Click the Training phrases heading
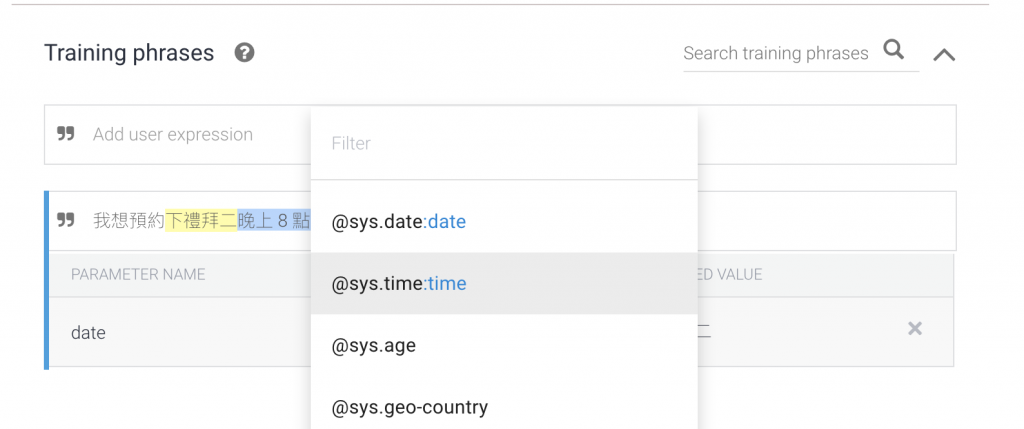Image resolution: width=1024 pixels, height=429 pixels. pos(129,54)
